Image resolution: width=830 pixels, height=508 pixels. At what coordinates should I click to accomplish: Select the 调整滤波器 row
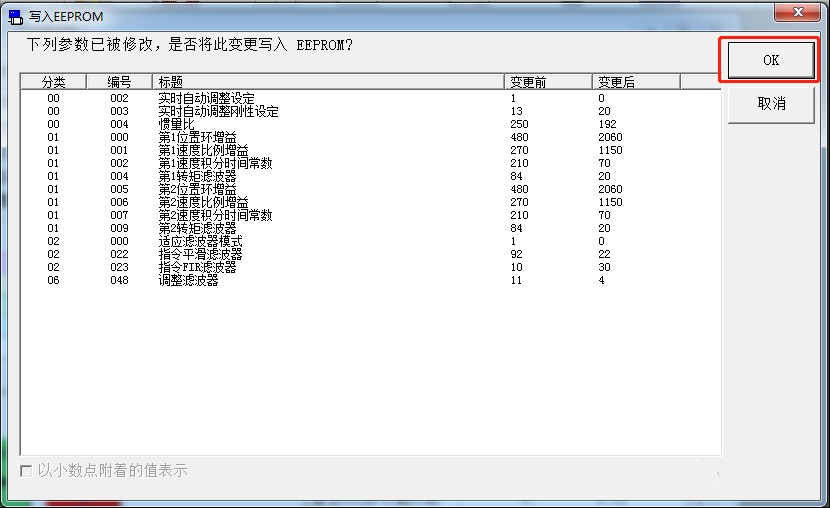371,280
